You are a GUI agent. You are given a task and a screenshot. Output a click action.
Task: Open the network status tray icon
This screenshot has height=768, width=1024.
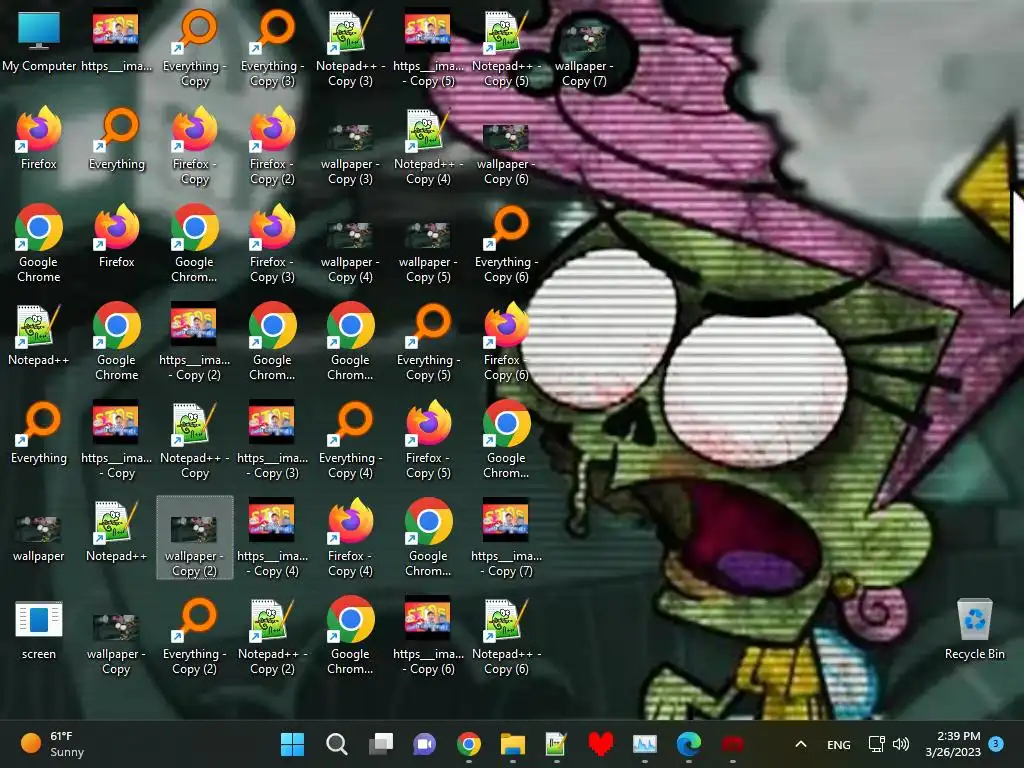876,744
